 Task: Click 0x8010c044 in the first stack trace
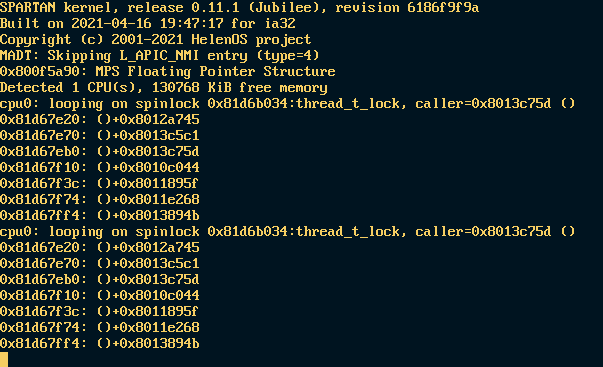click(x=160, y=167)
